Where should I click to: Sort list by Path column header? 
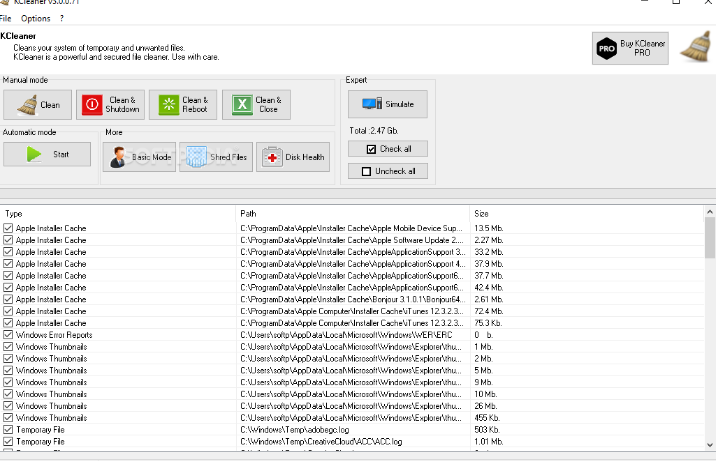click(353, 214)
